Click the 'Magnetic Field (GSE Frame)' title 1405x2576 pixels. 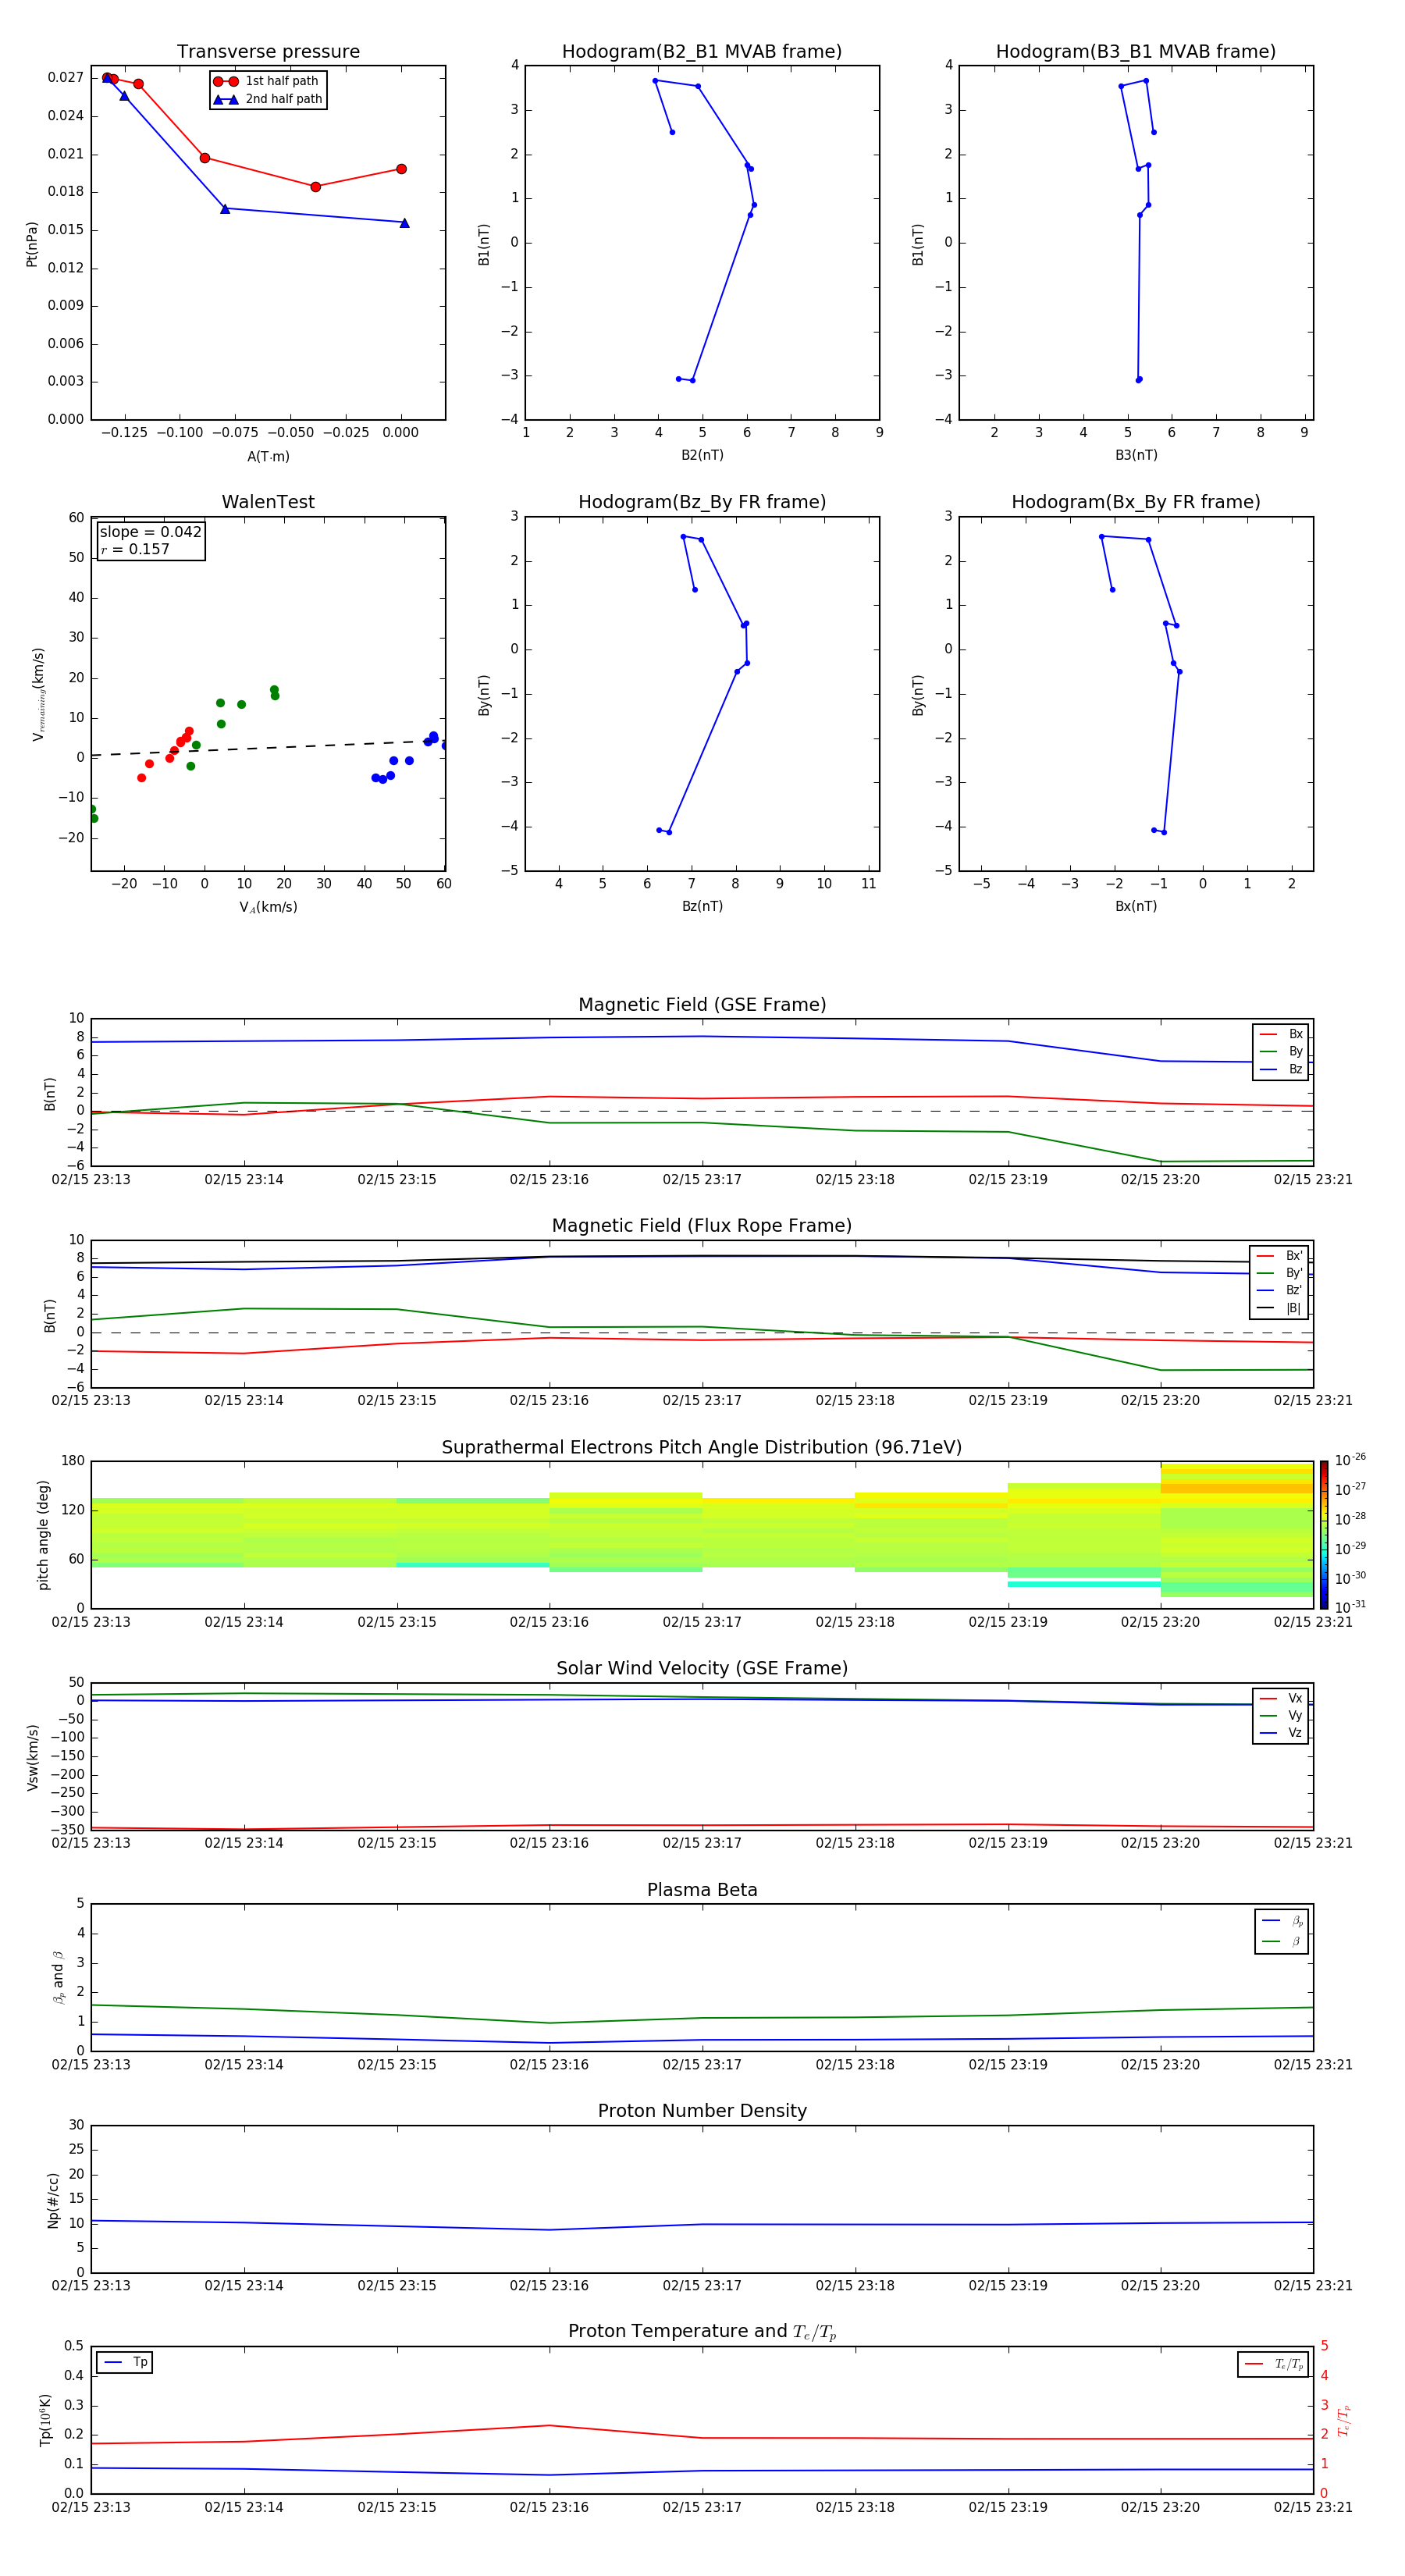702,1005
